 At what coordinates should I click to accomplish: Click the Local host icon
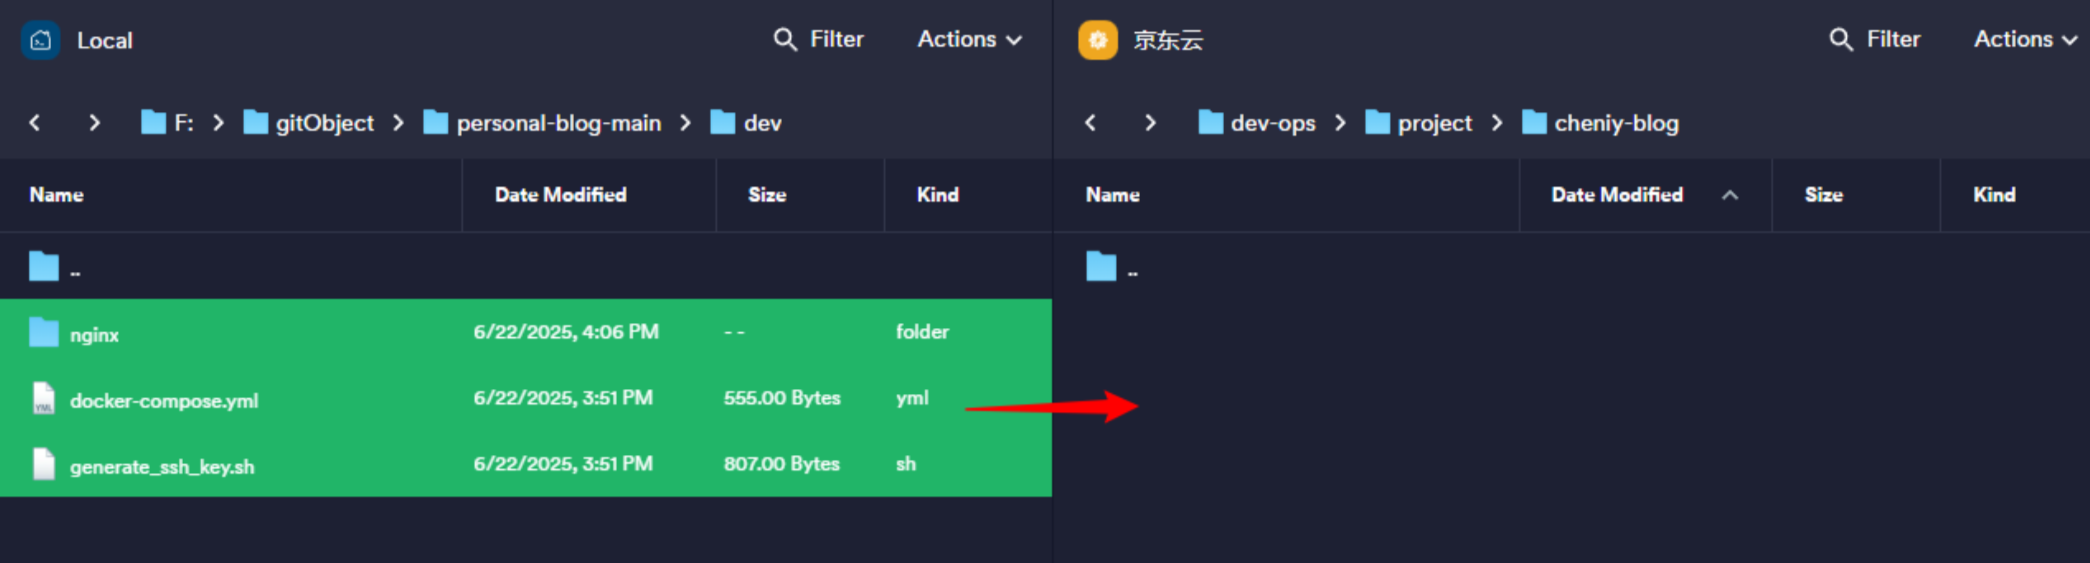[x=40, y=40]
